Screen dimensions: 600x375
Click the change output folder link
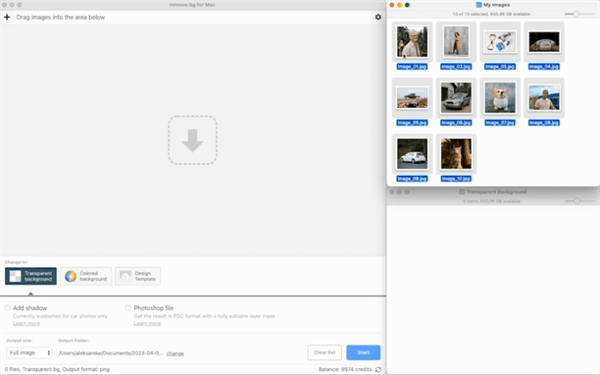point(175,353)
